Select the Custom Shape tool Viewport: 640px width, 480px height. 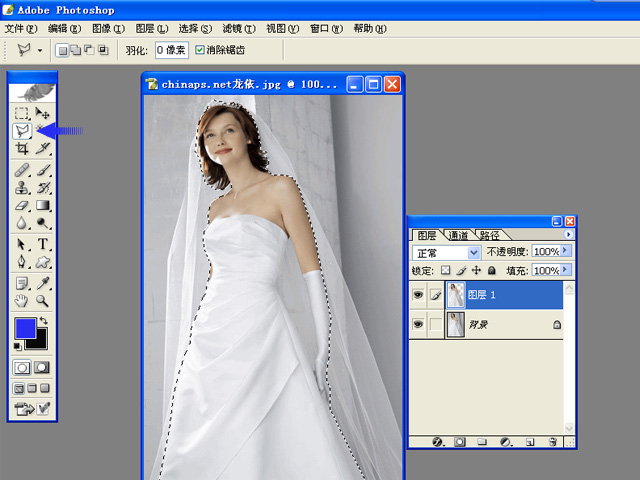(42, 262)
